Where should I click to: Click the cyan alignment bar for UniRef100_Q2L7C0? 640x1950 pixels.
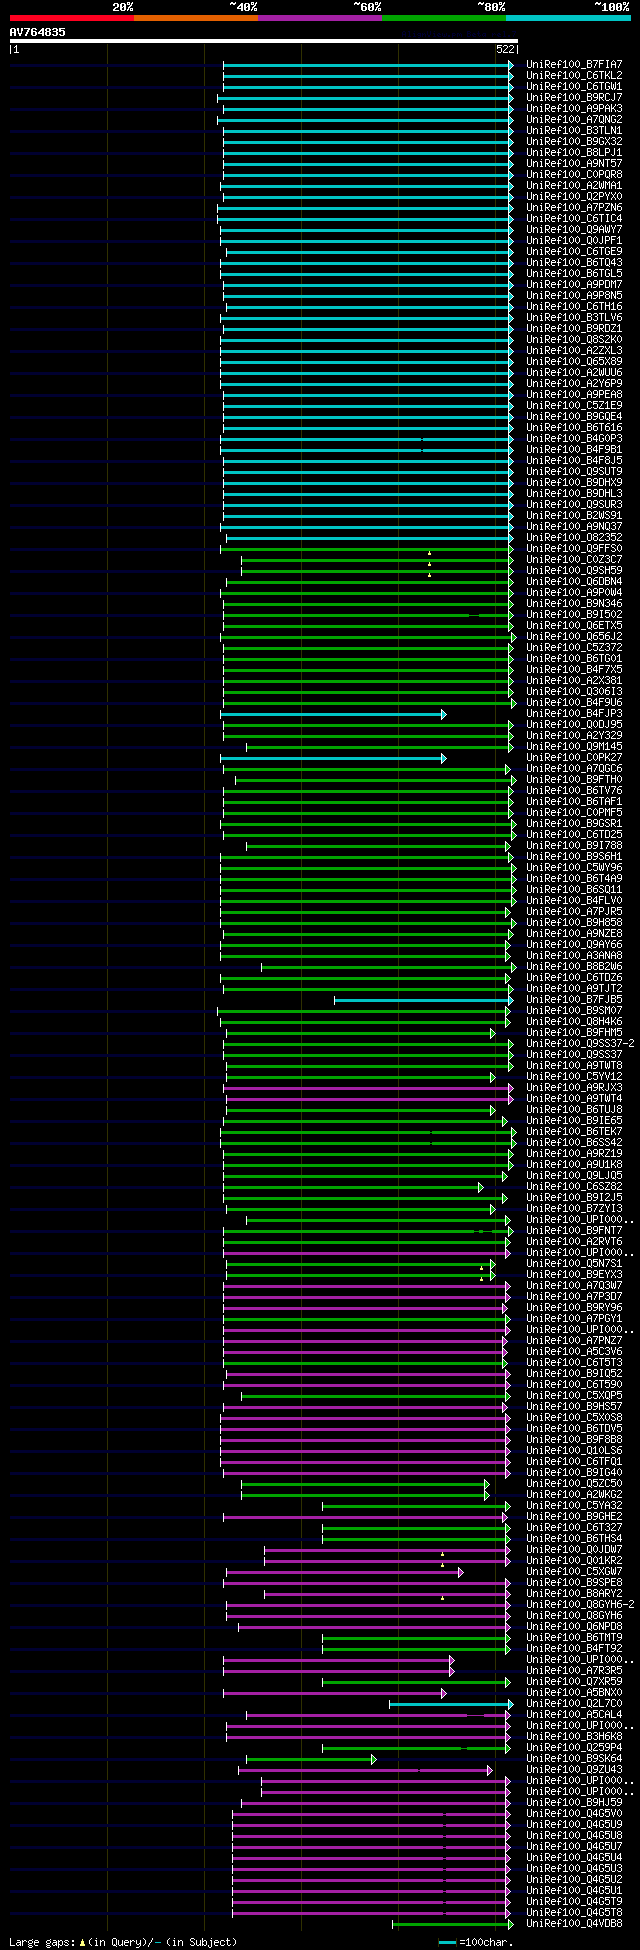[x=450, y=1704]
